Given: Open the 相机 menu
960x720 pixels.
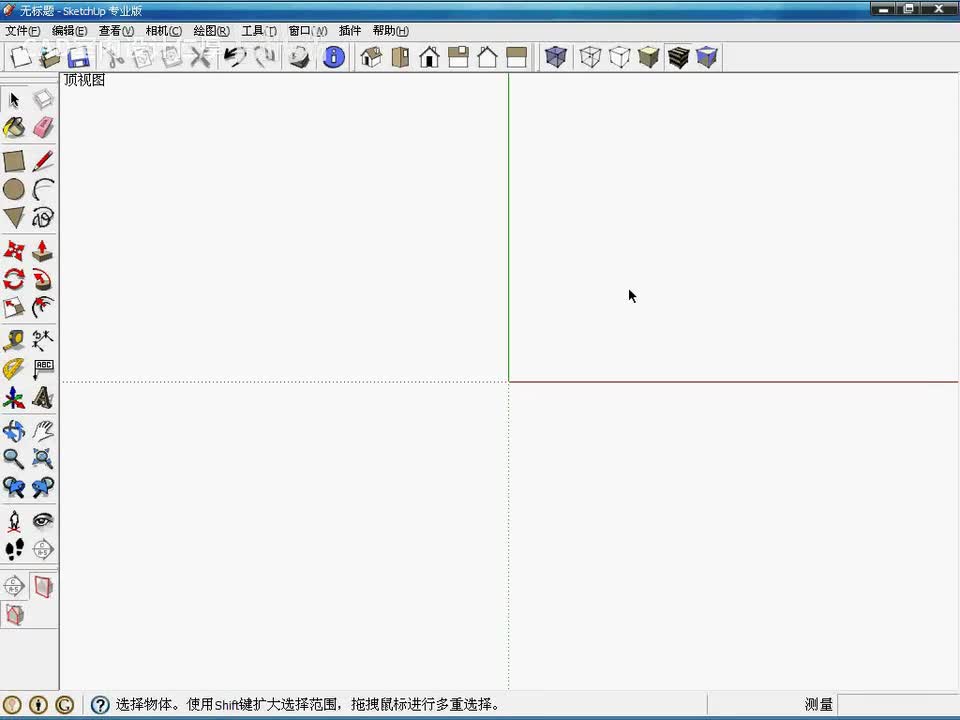Looking at the screenshot, I should (x=163, y=31).
